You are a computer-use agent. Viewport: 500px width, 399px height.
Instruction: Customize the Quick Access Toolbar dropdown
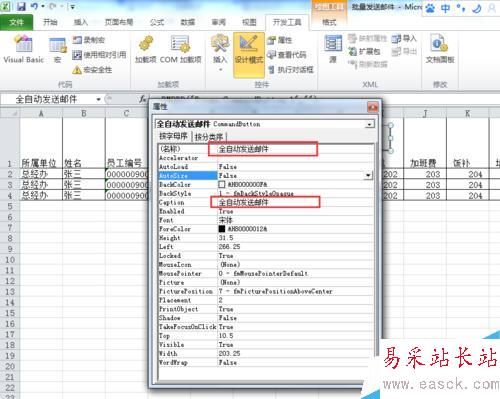[x=72, y=6]
